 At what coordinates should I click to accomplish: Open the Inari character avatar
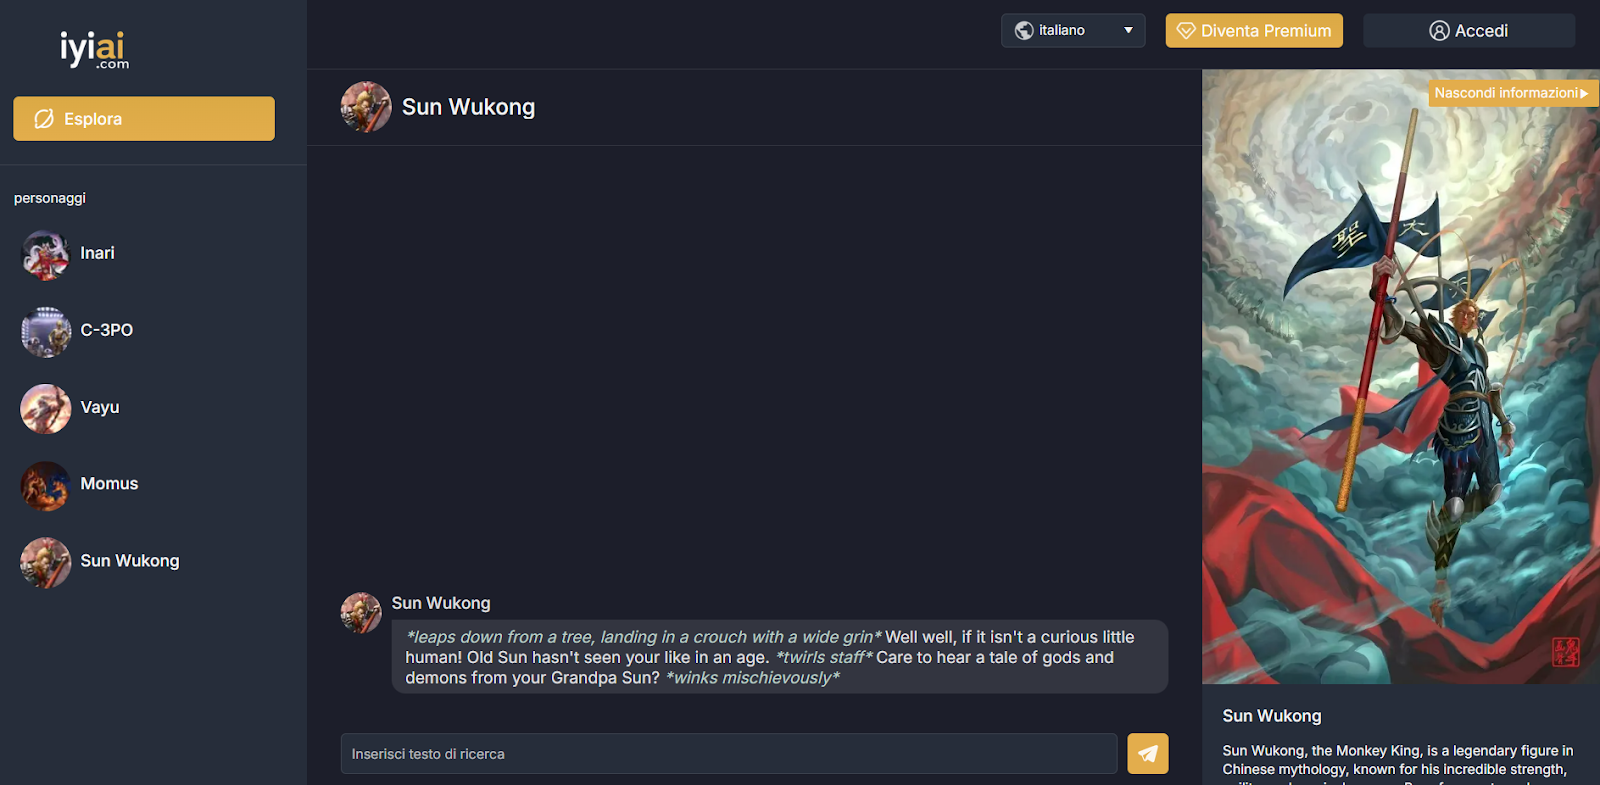point(46,254)
